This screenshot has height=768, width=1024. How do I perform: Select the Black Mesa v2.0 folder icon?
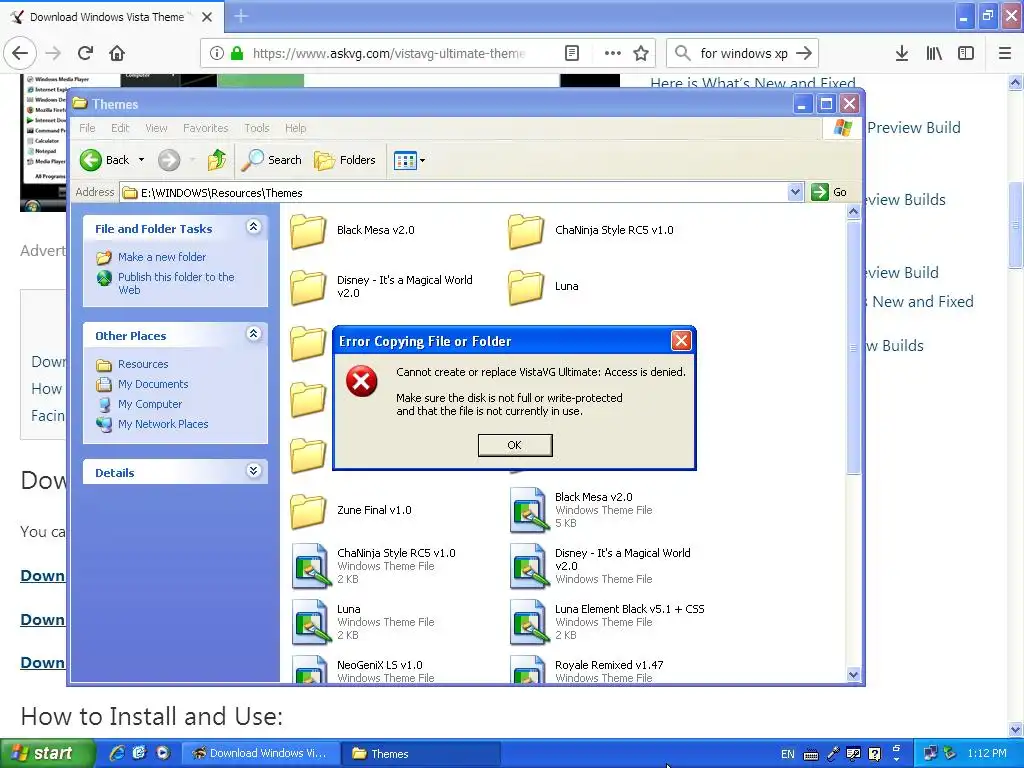click(x=308, y=231)
